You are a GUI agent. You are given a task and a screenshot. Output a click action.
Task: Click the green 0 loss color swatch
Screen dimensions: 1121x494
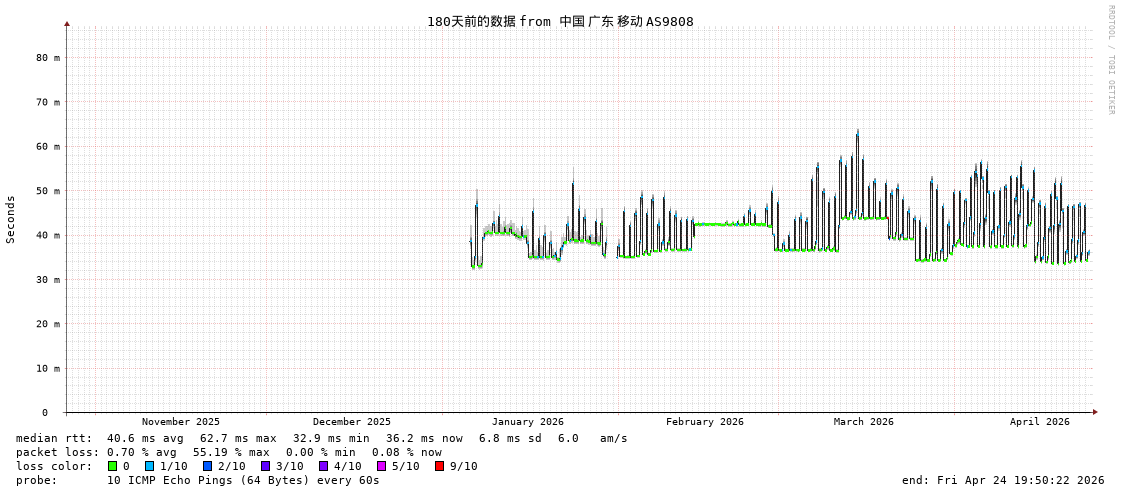click(x=113, y=466)
